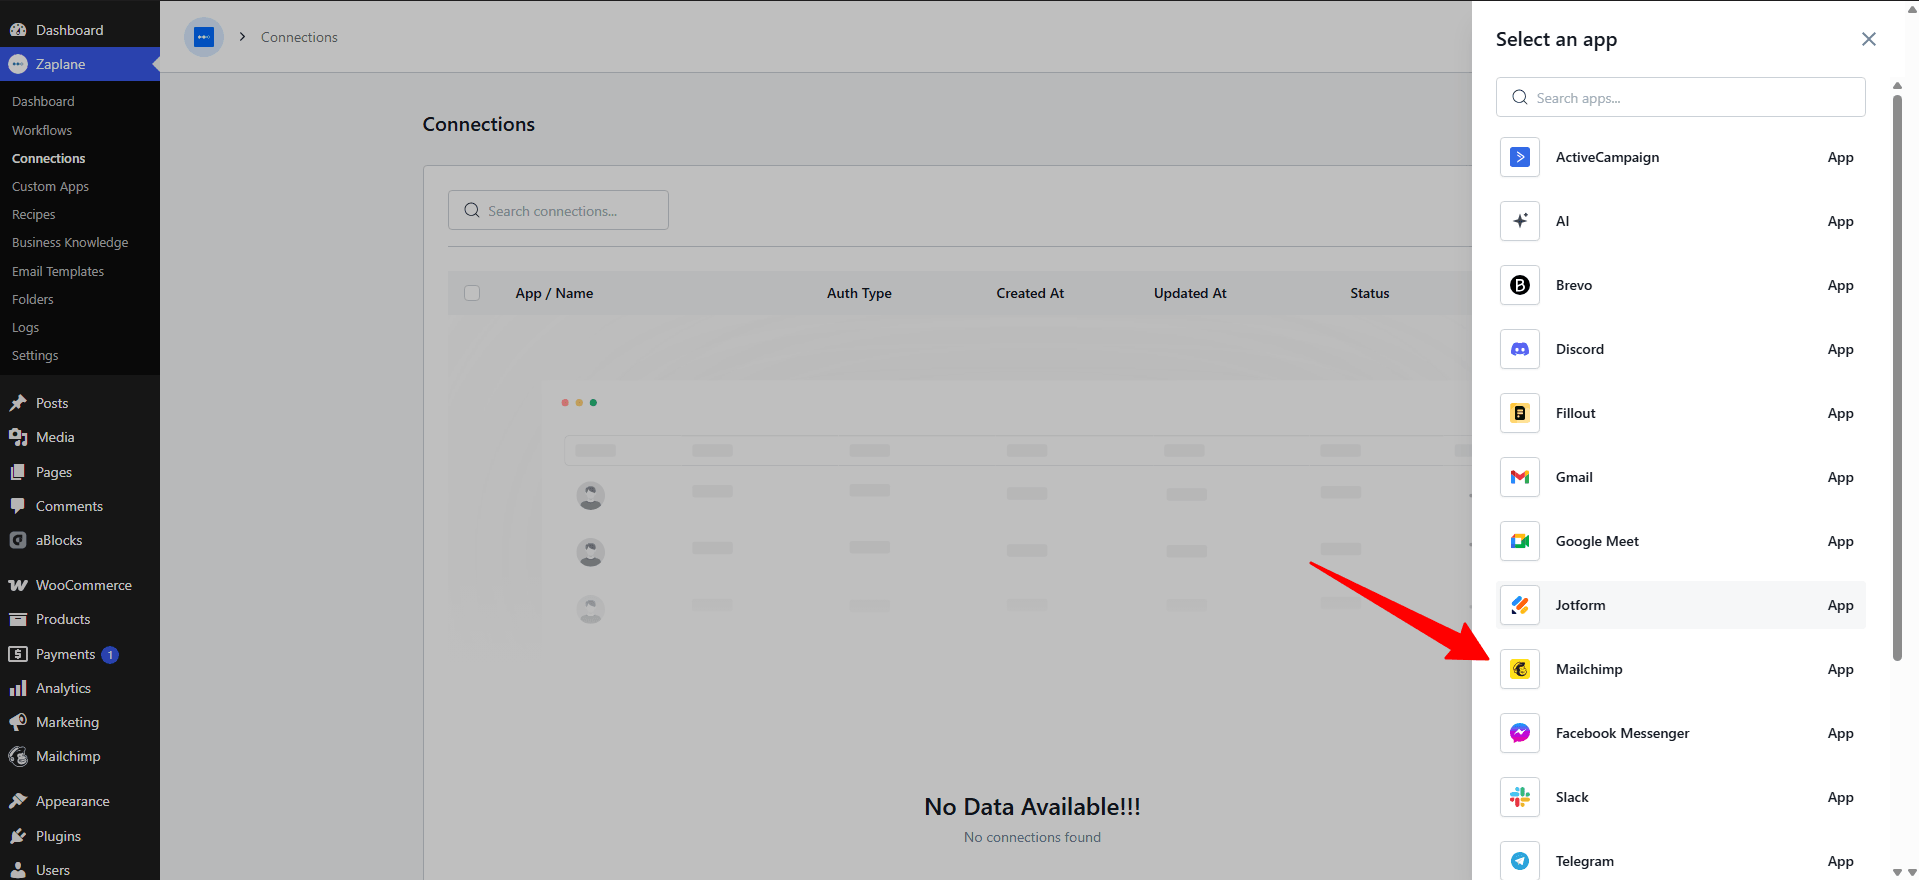Image resolution: width=1919 pixels, height=880 pixels.
Task: Open Mailchimp in WordPress sidebar
Action: (68, 756)
